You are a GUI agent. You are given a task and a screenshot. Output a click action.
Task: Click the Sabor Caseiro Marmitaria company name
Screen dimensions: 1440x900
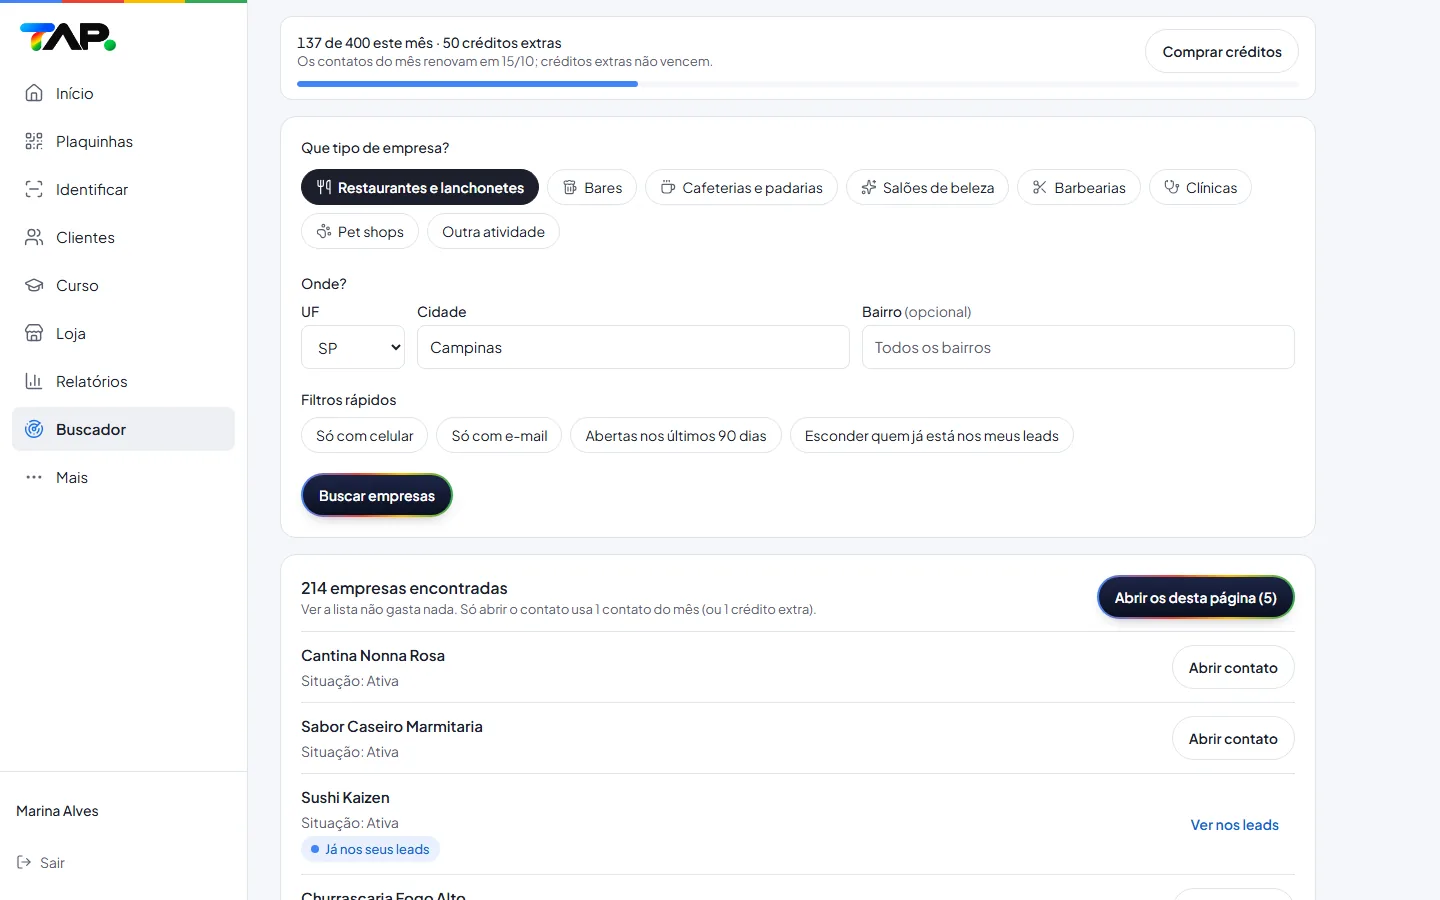click(392, 726)
